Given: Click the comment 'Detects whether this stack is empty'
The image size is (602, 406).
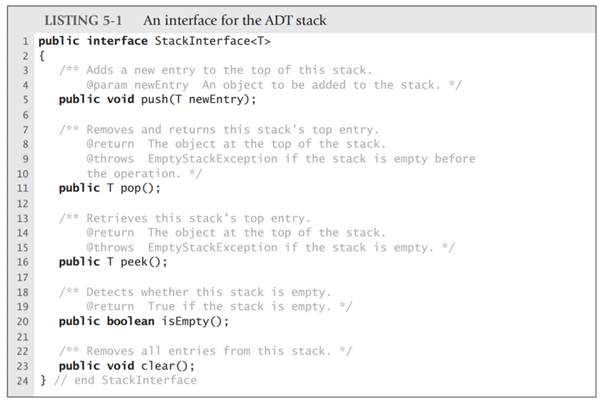Looking at the screenshot, I should 194,291.
